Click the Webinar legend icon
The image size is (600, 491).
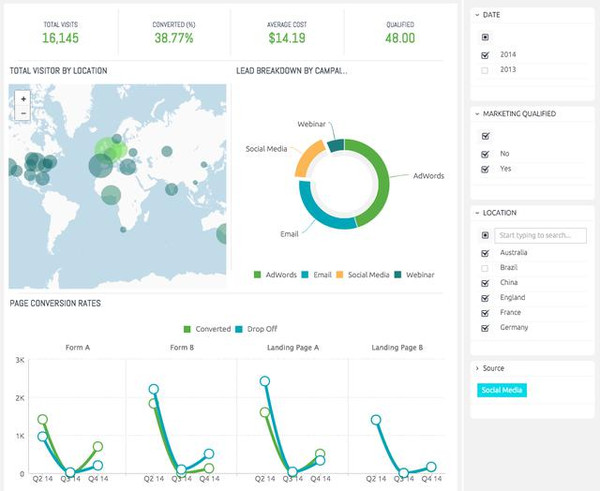[x=399, y=274]
